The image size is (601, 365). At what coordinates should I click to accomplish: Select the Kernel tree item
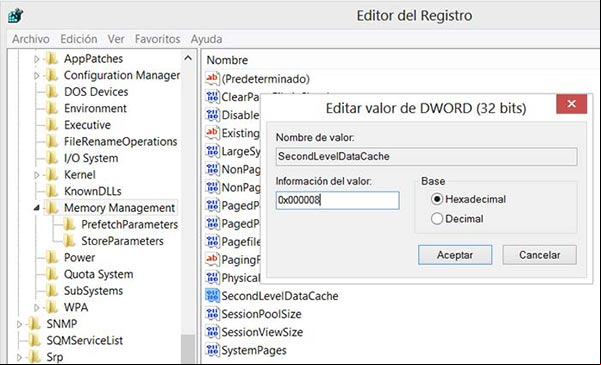(x=80, y=175)
